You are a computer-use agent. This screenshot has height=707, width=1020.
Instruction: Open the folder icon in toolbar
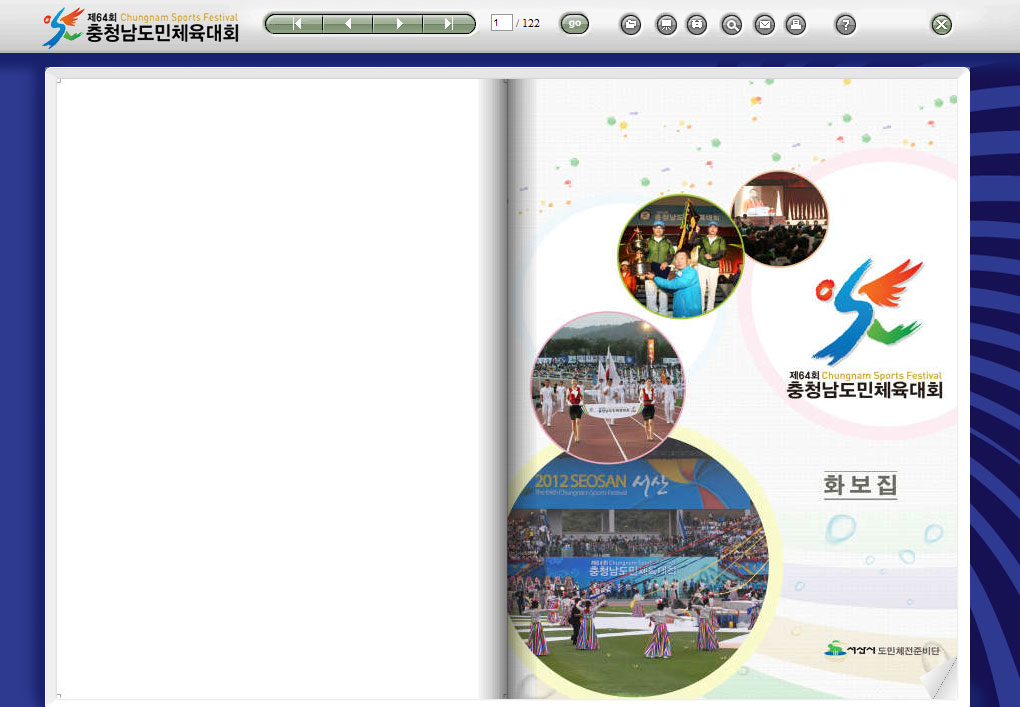630,25
